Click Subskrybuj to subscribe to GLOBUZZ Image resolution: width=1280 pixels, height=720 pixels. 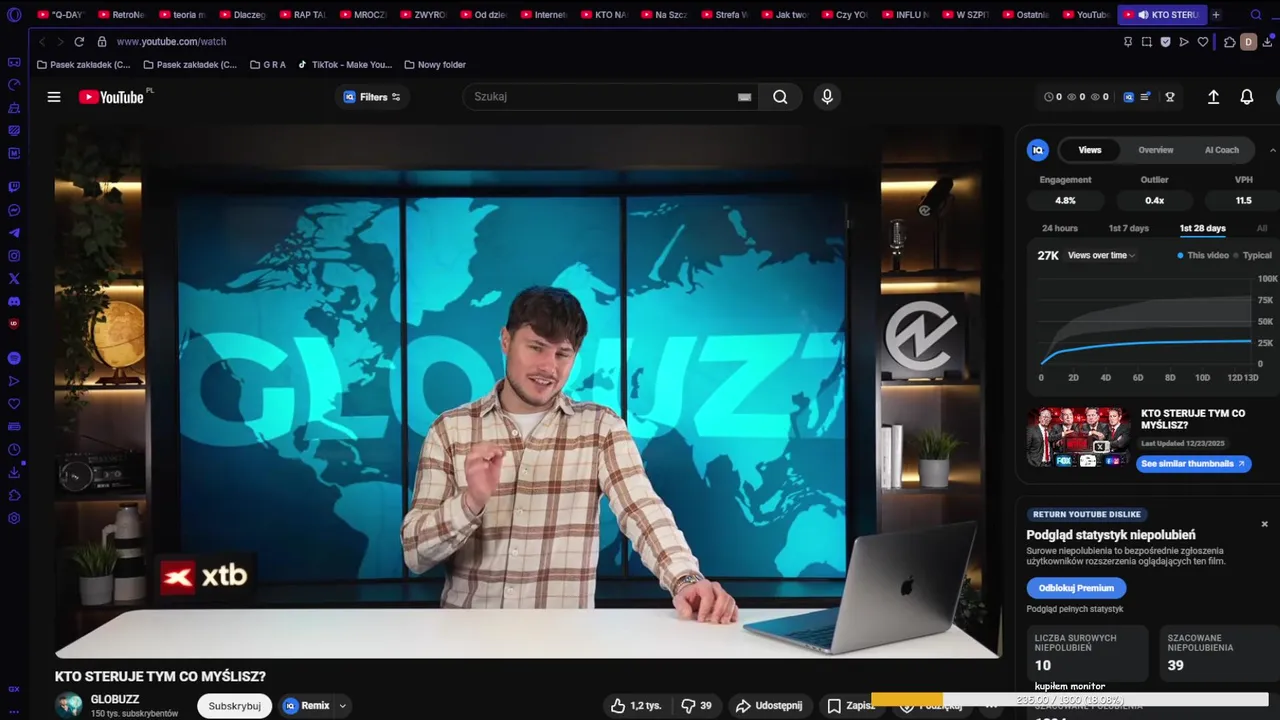234,706
